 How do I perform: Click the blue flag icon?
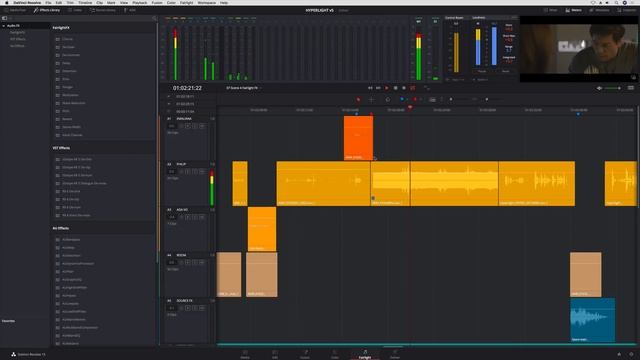click(x=402, y=100)
